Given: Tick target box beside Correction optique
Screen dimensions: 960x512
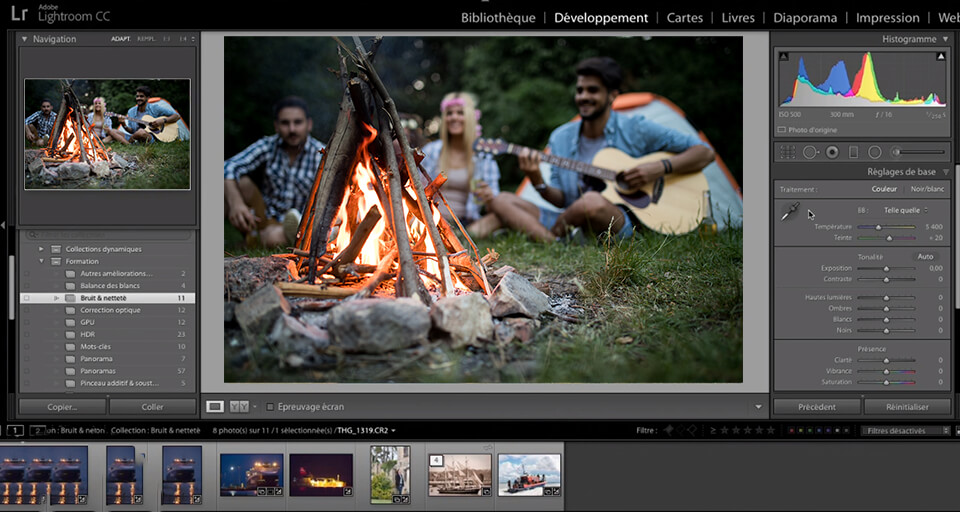Looking at the screenshot, I should (x=26, y=311).
